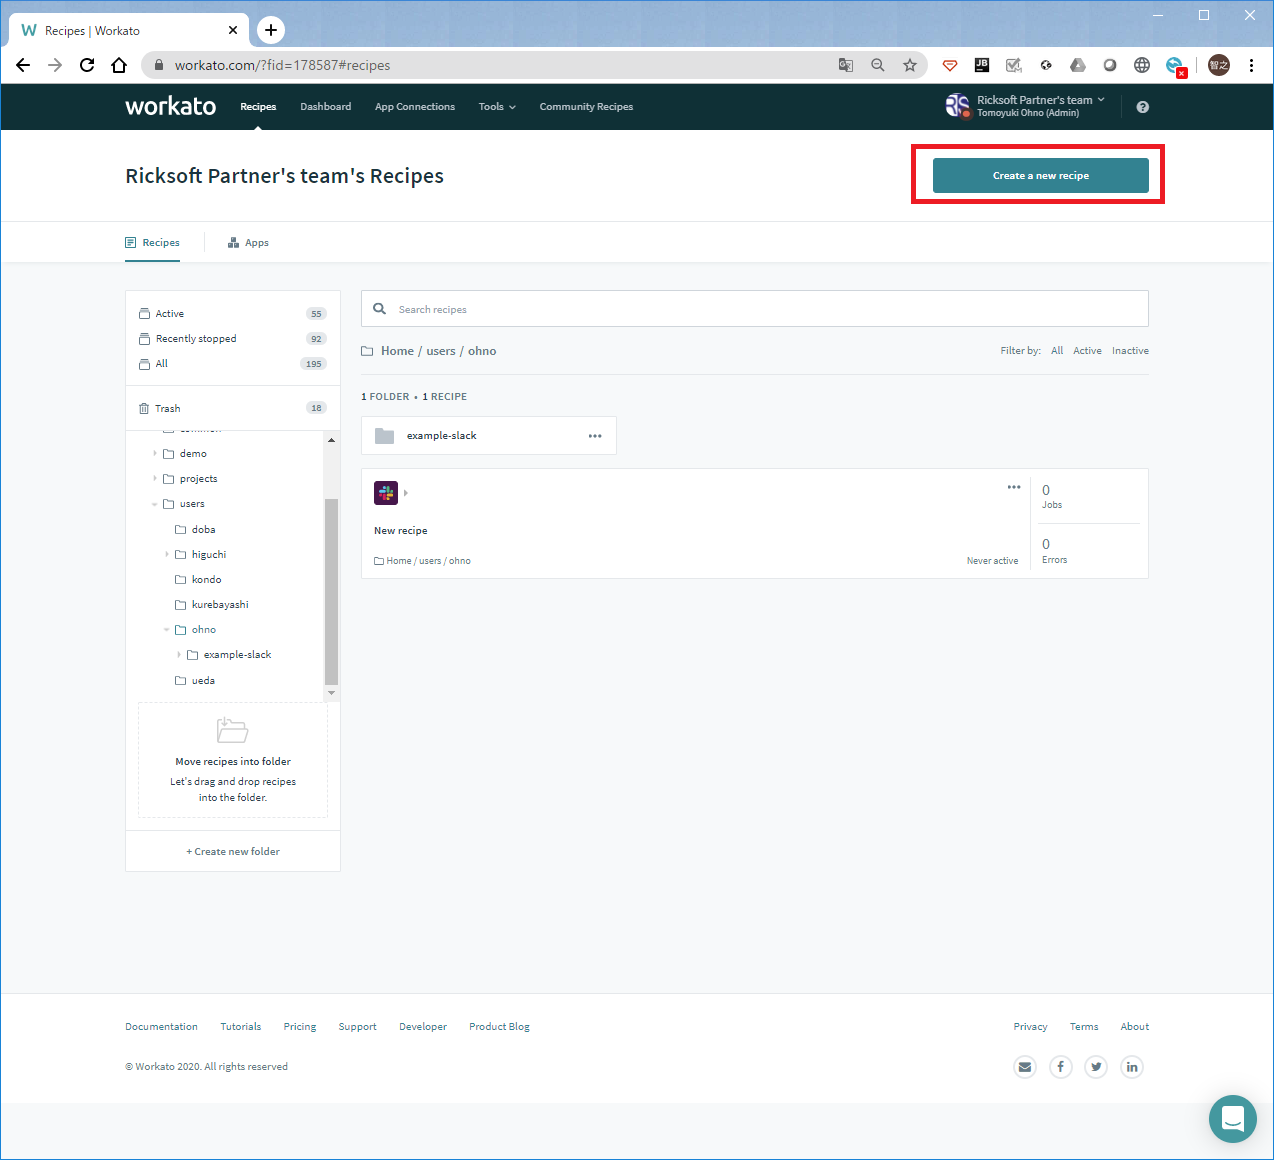Set the filter to All
This screenshot has width=1274, height=1160.
(1057, 351)
